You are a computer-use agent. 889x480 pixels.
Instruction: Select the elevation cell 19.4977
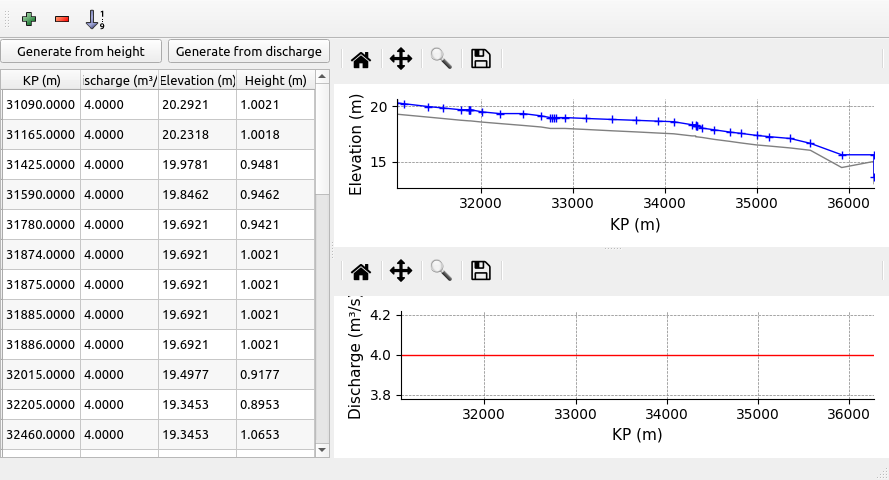(197, 374)
